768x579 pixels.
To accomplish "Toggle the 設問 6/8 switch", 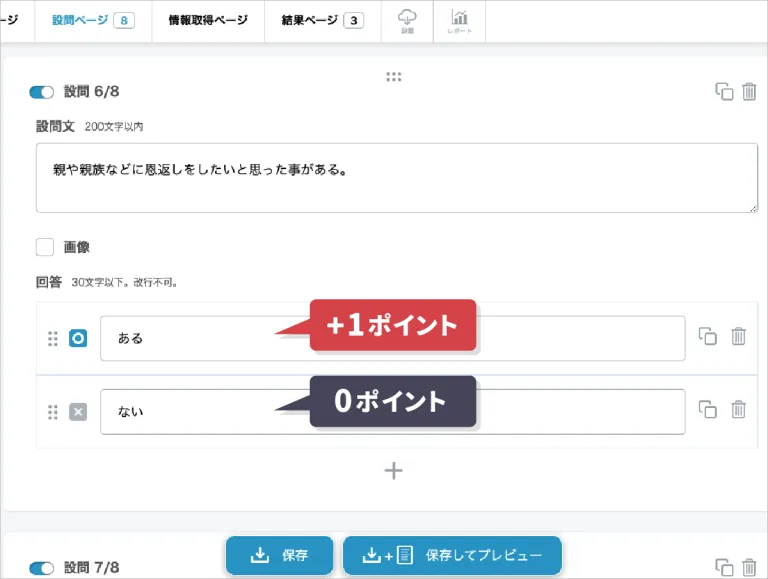I will (x=42, y=92).
